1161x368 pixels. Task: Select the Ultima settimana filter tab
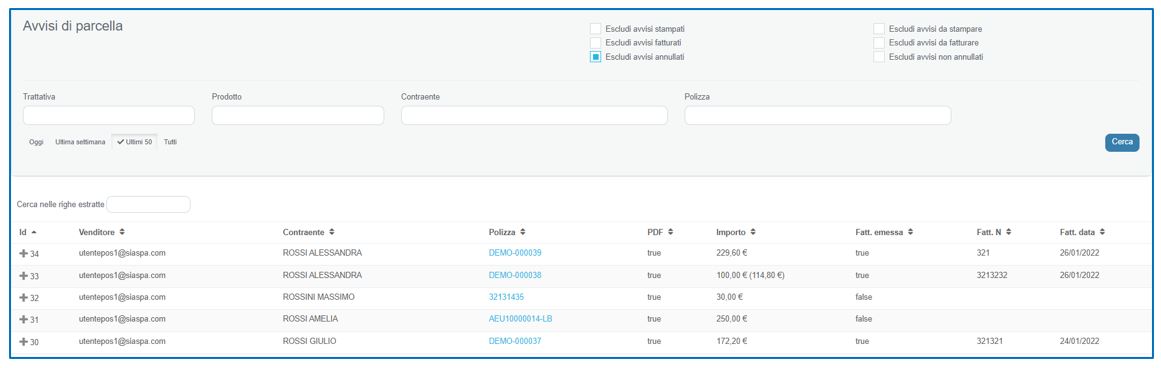click(x=80, y=141)
